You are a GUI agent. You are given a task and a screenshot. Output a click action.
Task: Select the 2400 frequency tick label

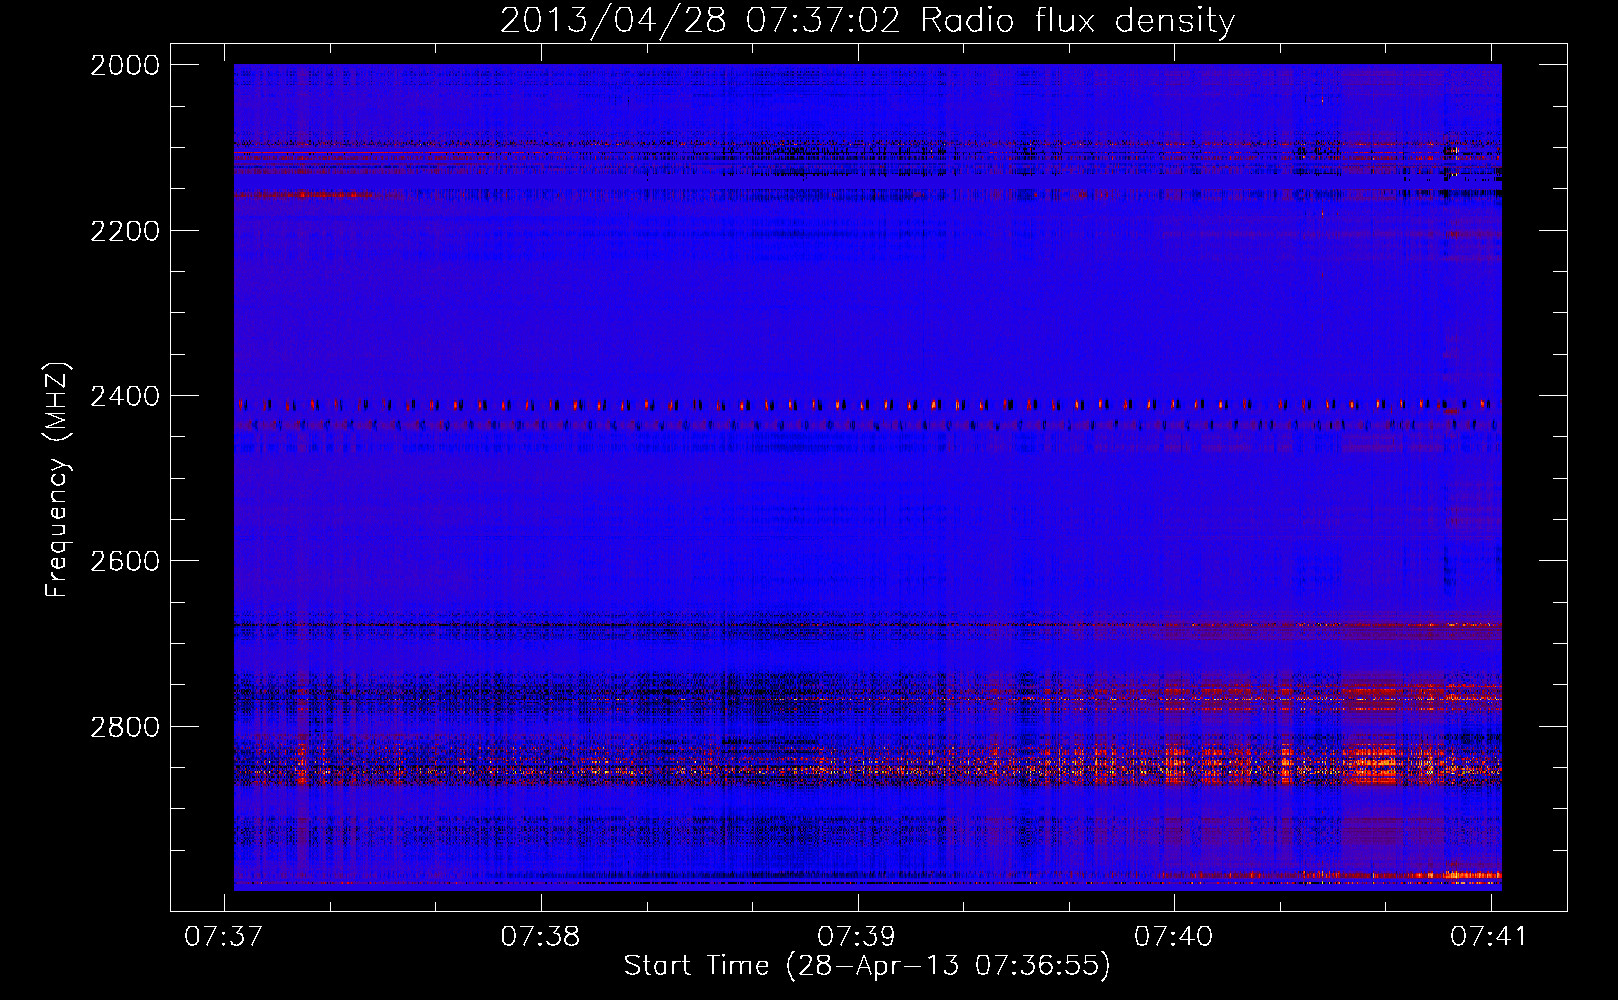click(x=125, y=397)
